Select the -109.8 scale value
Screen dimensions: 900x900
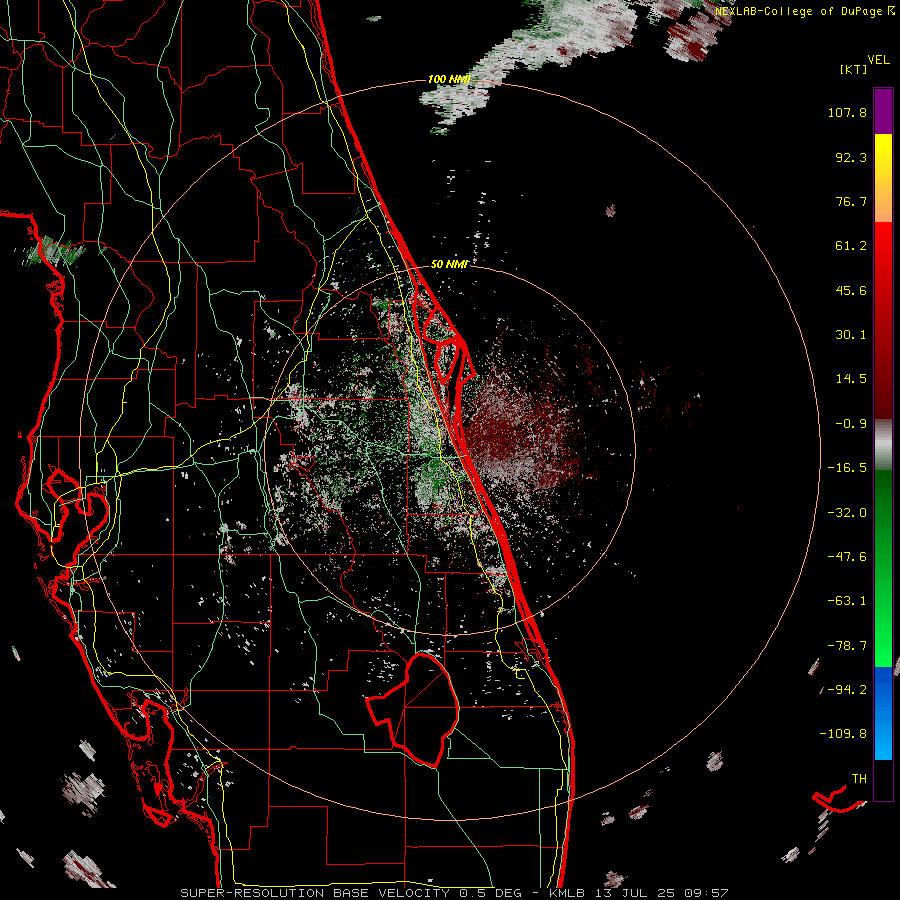click(x=843, y=734)
